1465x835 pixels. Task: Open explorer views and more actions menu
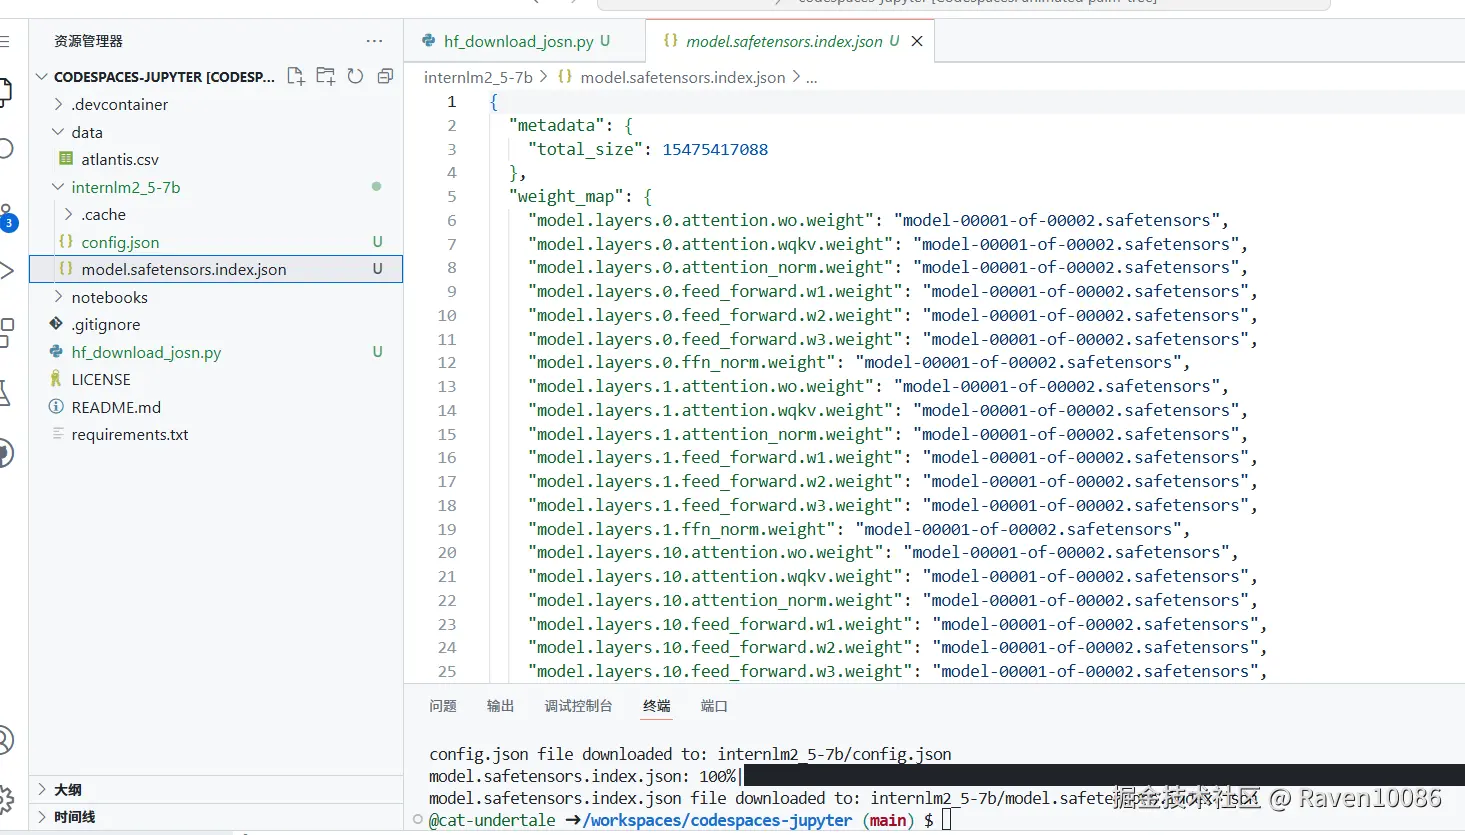click(x=374, y=41)
